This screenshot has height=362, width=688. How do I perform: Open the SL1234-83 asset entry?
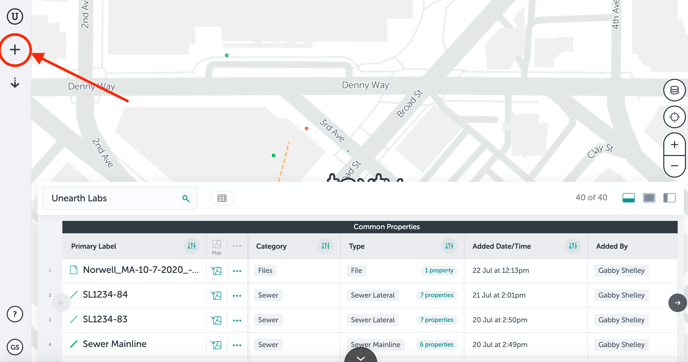coord(105,319)
